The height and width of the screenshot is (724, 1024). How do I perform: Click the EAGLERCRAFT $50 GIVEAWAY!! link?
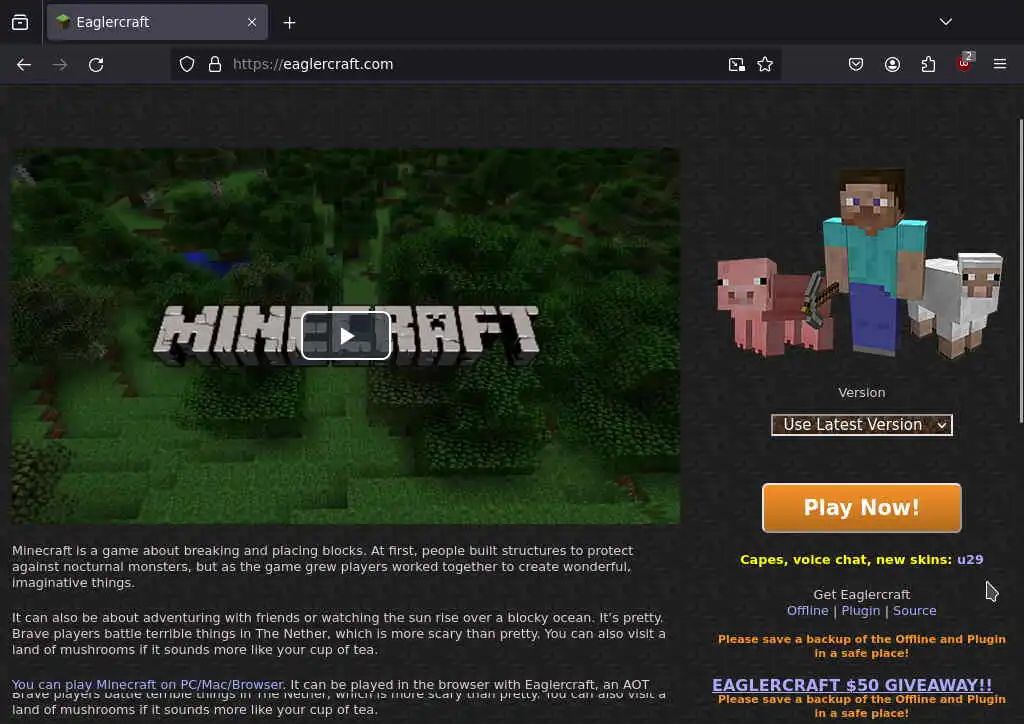(852, 684)
